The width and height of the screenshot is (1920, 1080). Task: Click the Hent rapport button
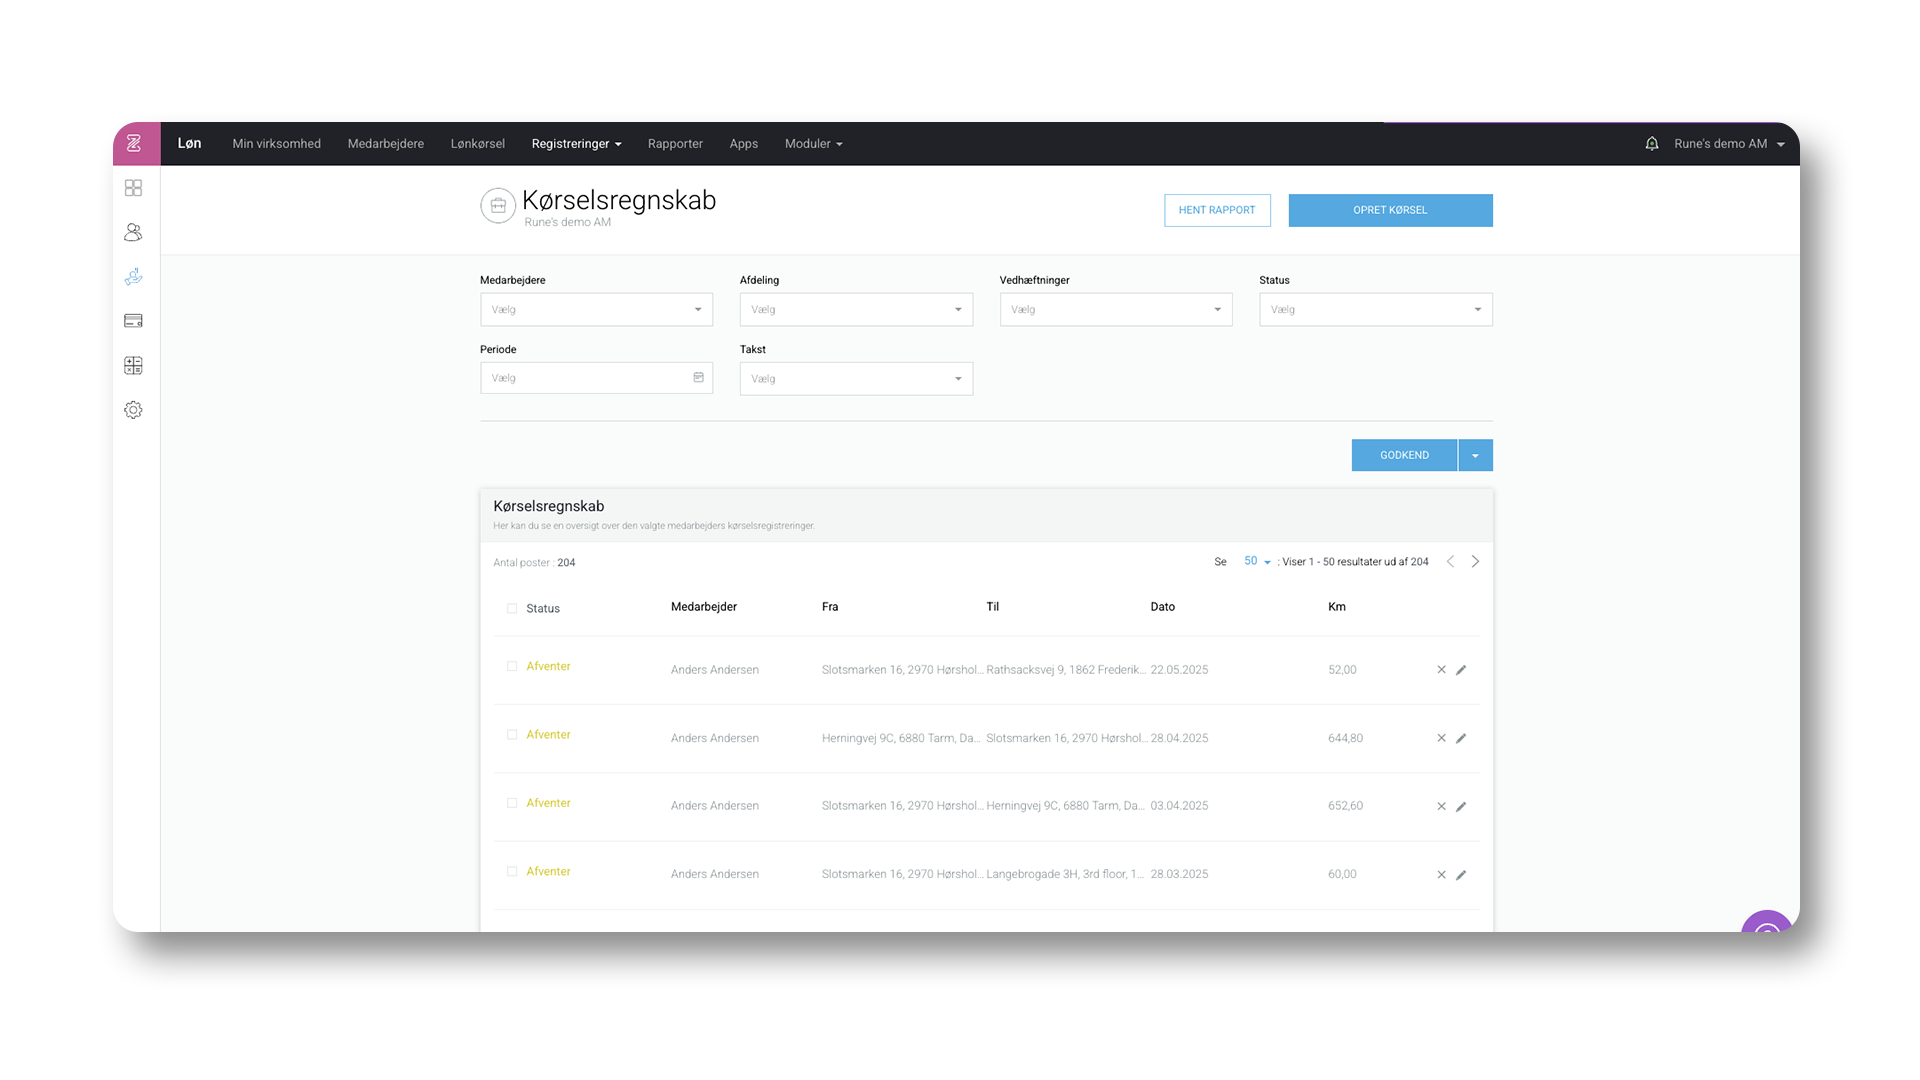1217,210
